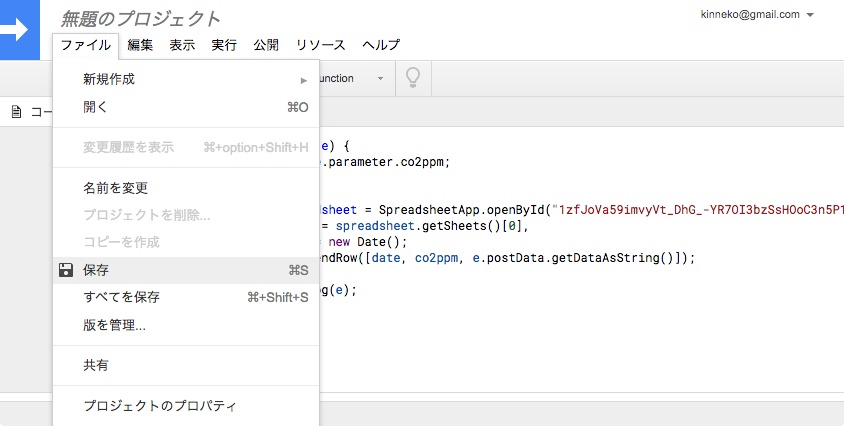Click the blue Apps Script arrow logo

[17, 28]
